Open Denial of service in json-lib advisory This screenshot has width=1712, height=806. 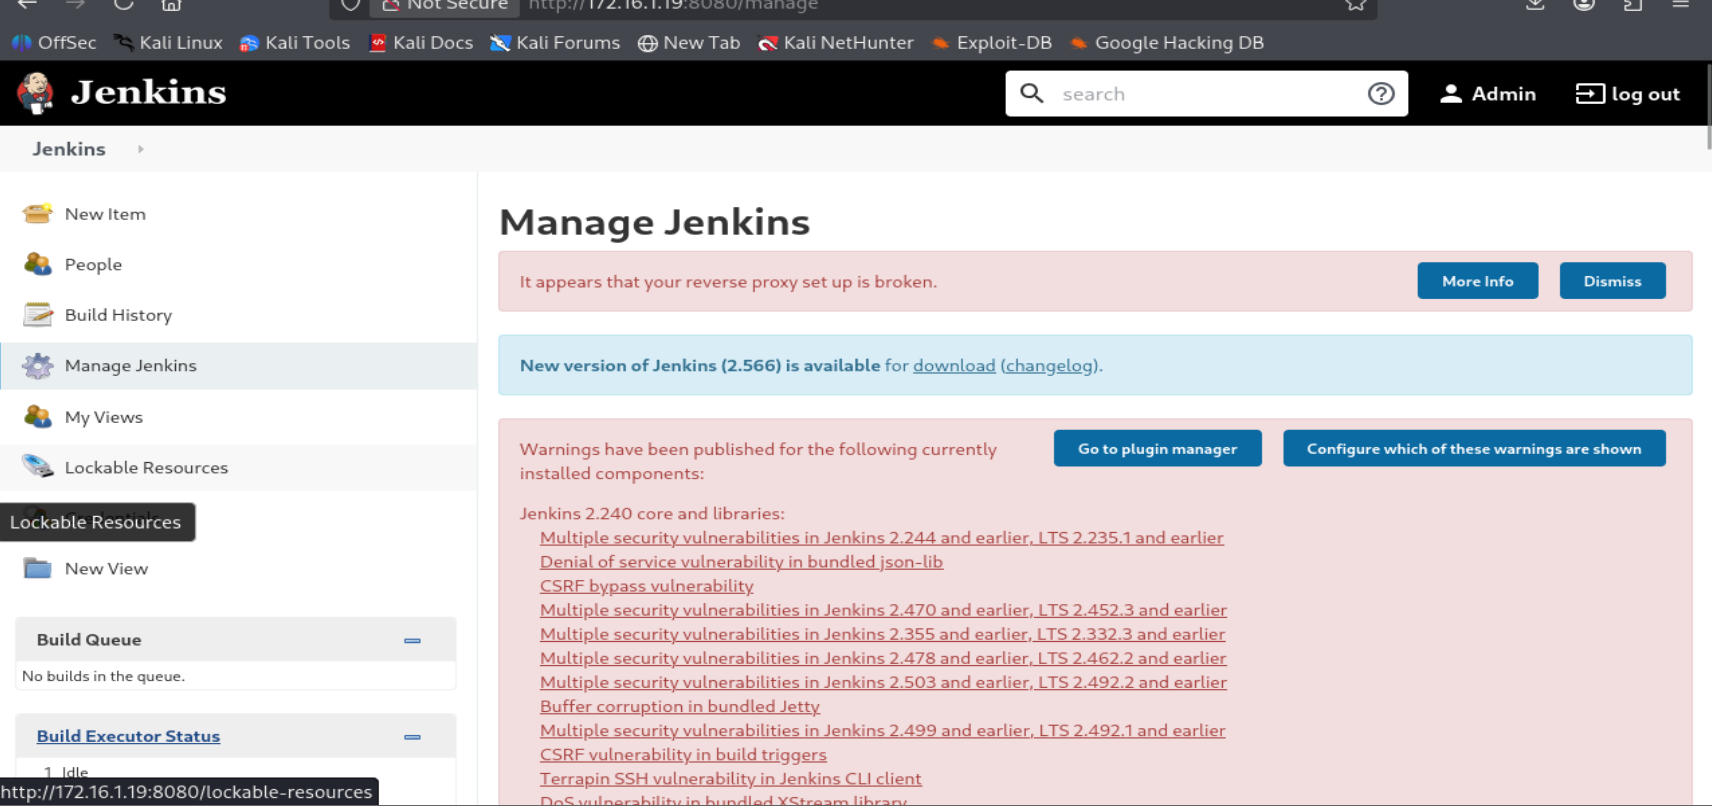pyautogui.click(x=741, y=562)
